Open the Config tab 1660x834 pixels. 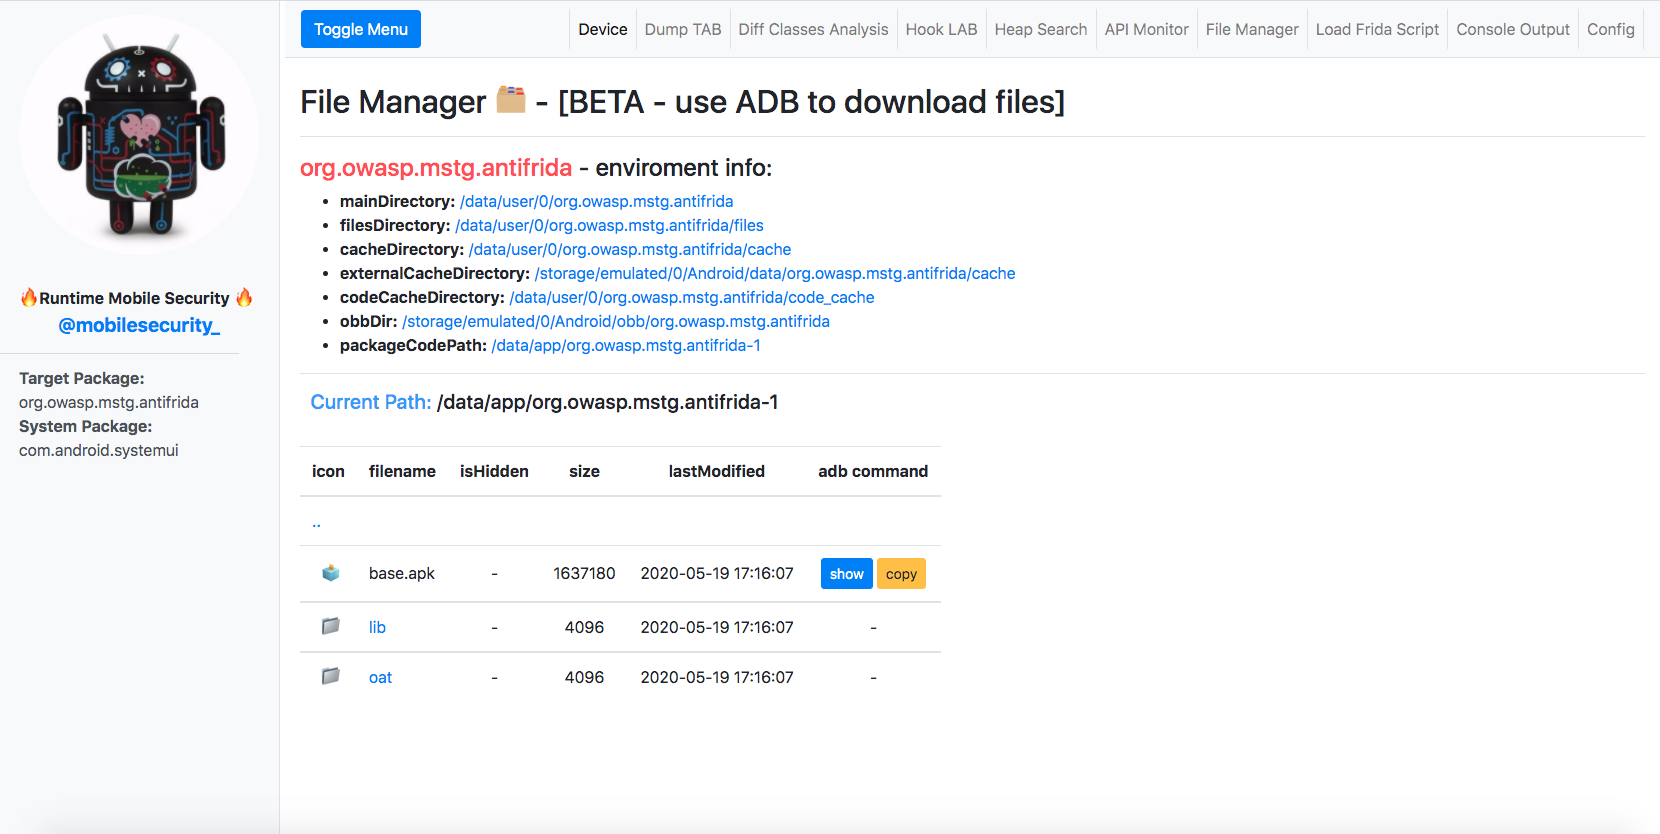[1611, 30]
